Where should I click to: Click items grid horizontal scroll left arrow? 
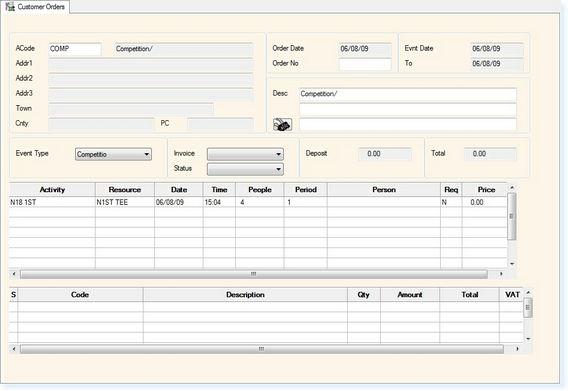(x=14, y=349)
